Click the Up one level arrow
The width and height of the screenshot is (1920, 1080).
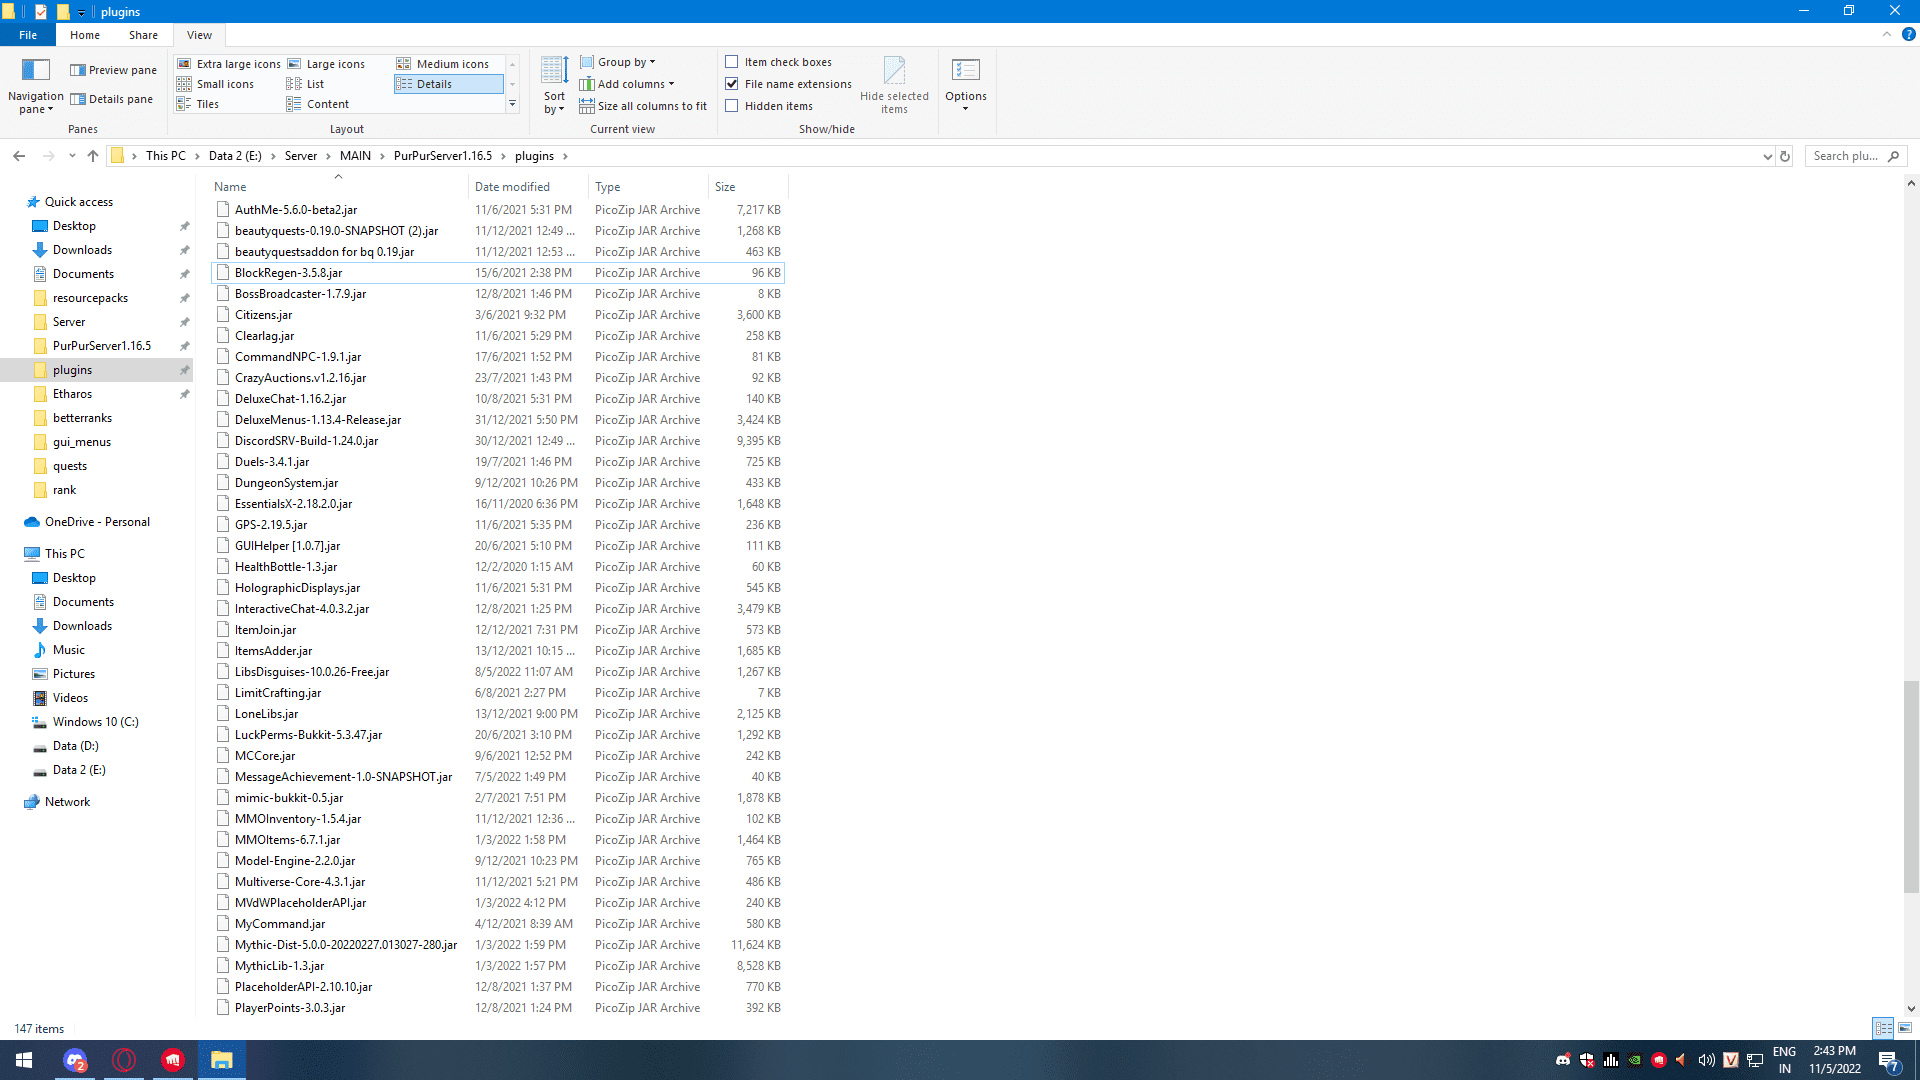click(x=93, y=156)
